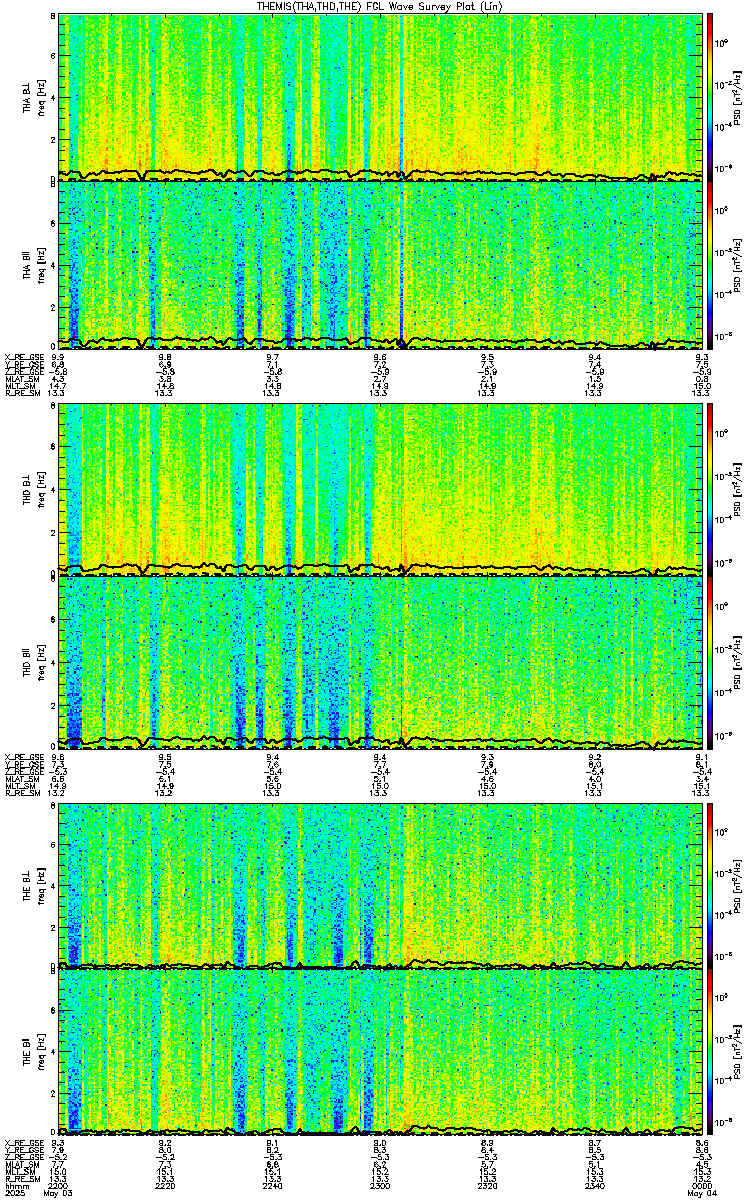Click the PSD color bar beside THD B-perpendicular panel
The height and width of the screenshot is (1200, 750).
(710, 491)
